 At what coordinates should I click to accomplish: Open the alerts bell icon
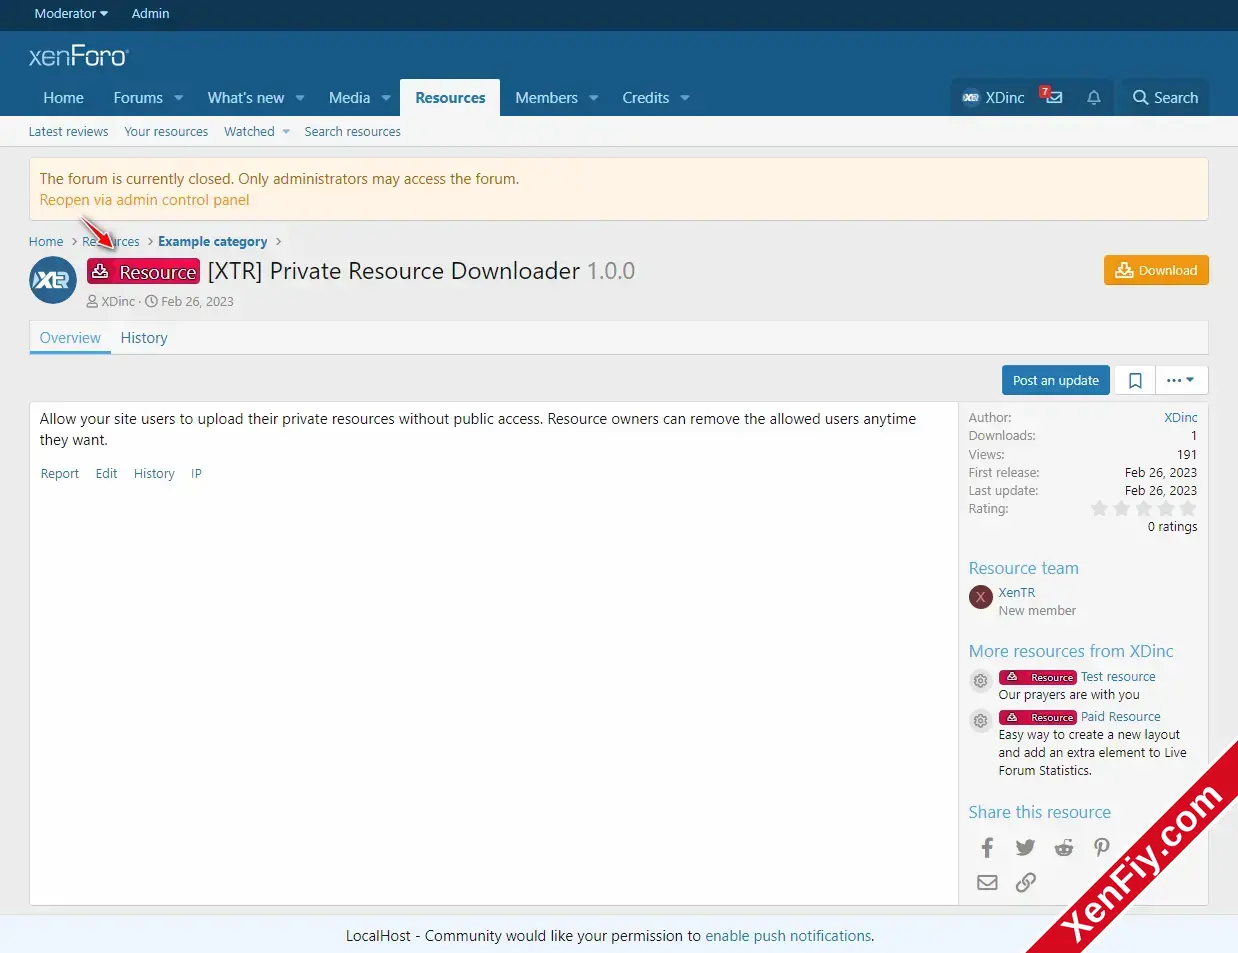tap(1094, 97)
